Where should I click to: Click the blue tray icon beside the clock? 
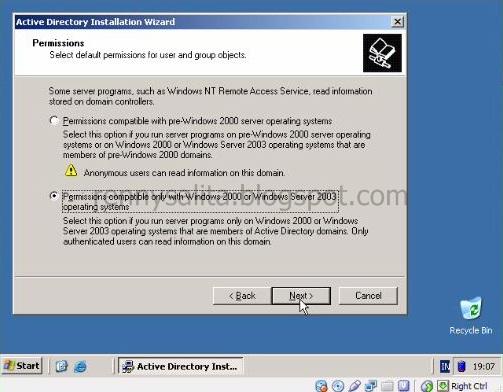coord(461,366)
